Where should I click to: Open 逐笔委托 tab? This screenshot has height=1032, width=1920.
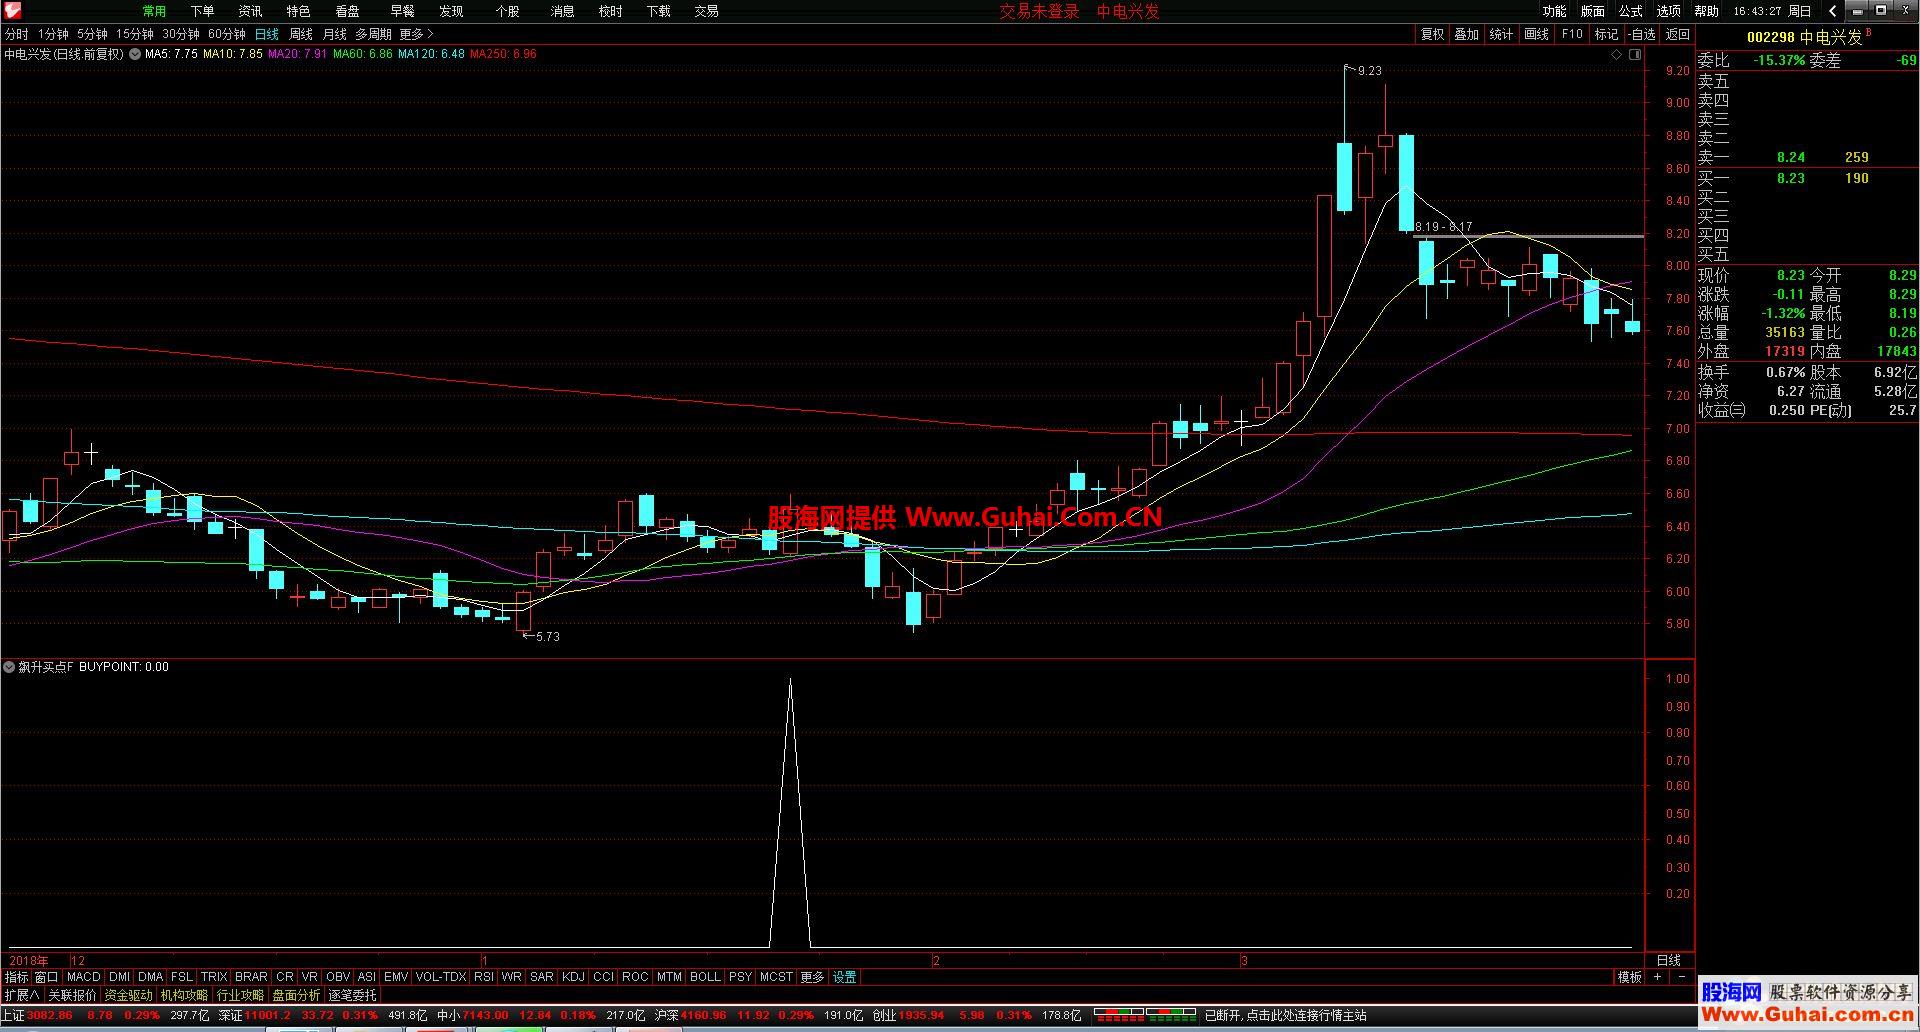pos(352,995)
